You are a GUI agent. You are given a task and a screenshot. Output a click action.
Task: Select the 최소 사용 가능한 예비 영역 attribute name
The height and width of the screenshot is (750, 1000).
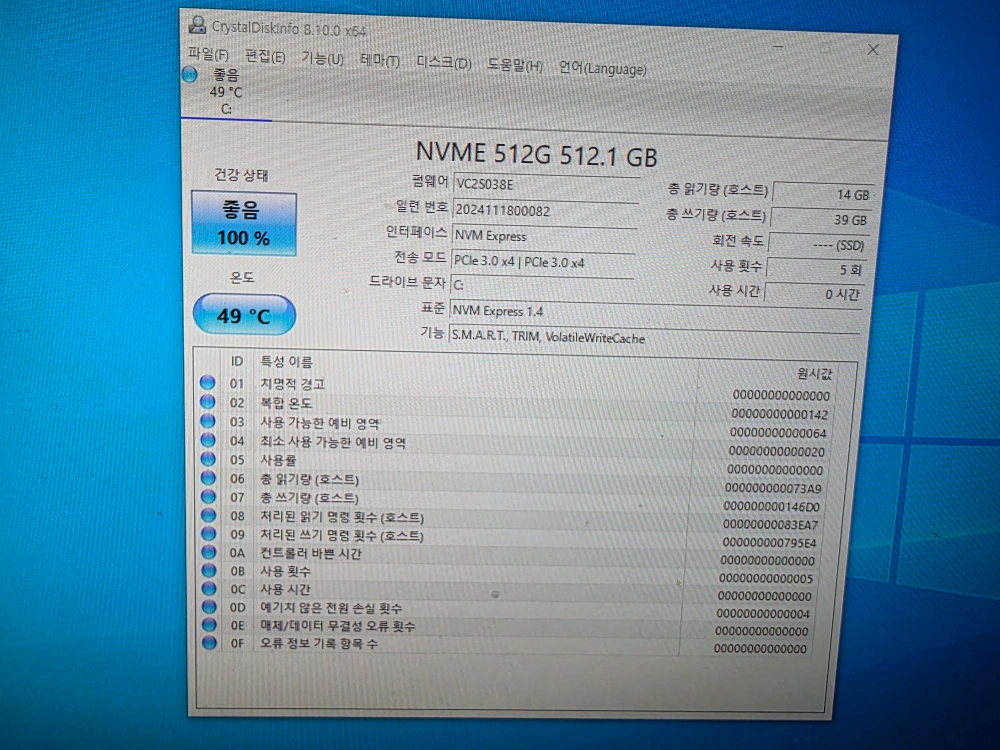[x=332, y=442]
